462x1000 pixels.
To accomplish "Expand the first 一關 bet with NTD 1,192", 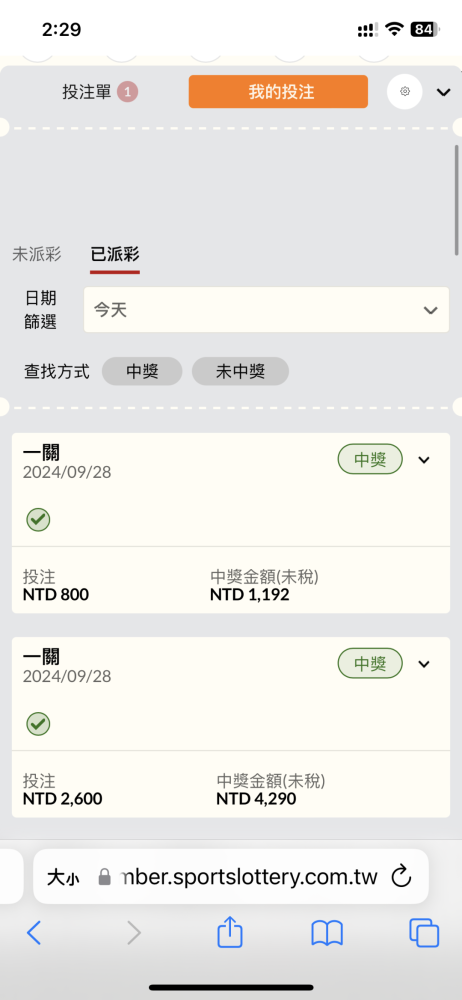I will 424,460.
